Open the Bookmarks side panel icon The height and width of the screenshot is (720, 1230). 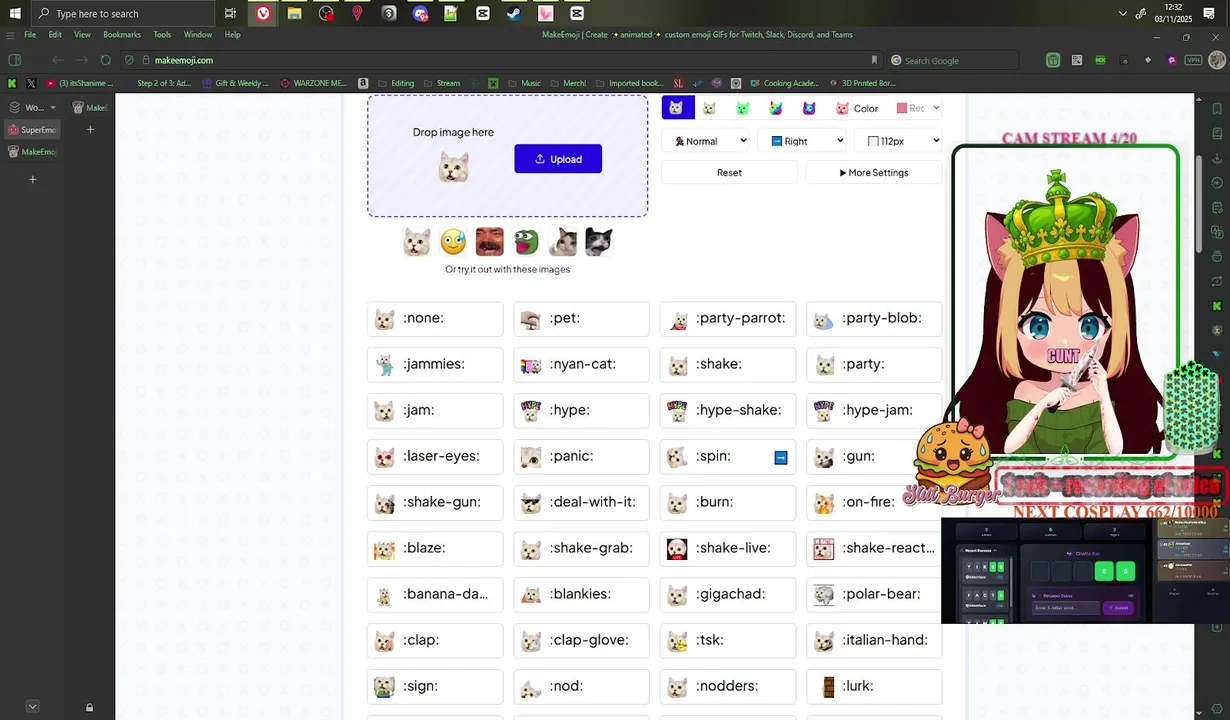pos(1217,109)
